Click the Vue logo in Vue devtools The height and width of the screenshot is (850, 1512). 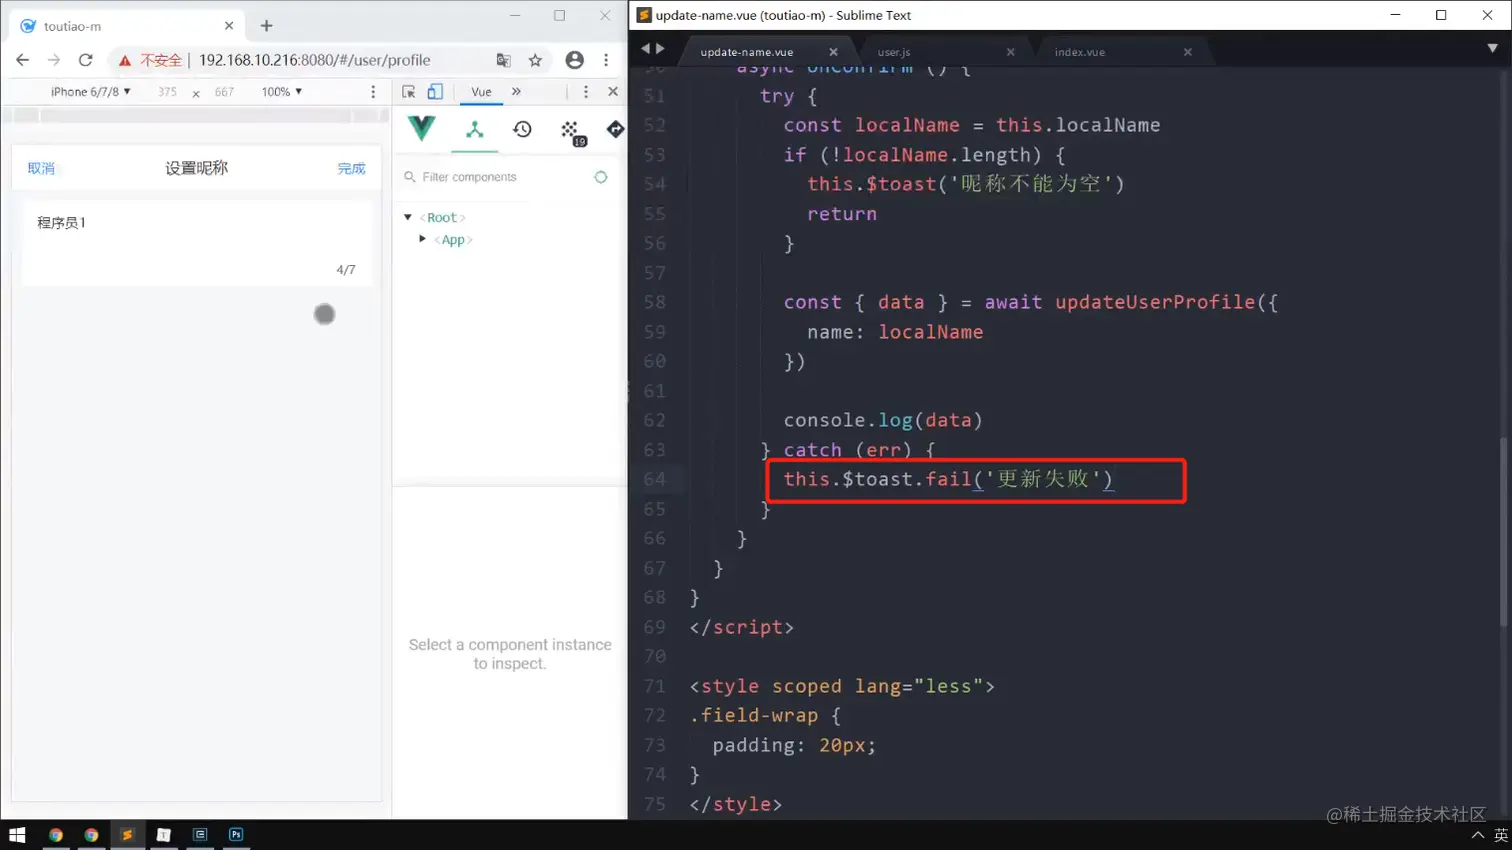tap(422, 128)
